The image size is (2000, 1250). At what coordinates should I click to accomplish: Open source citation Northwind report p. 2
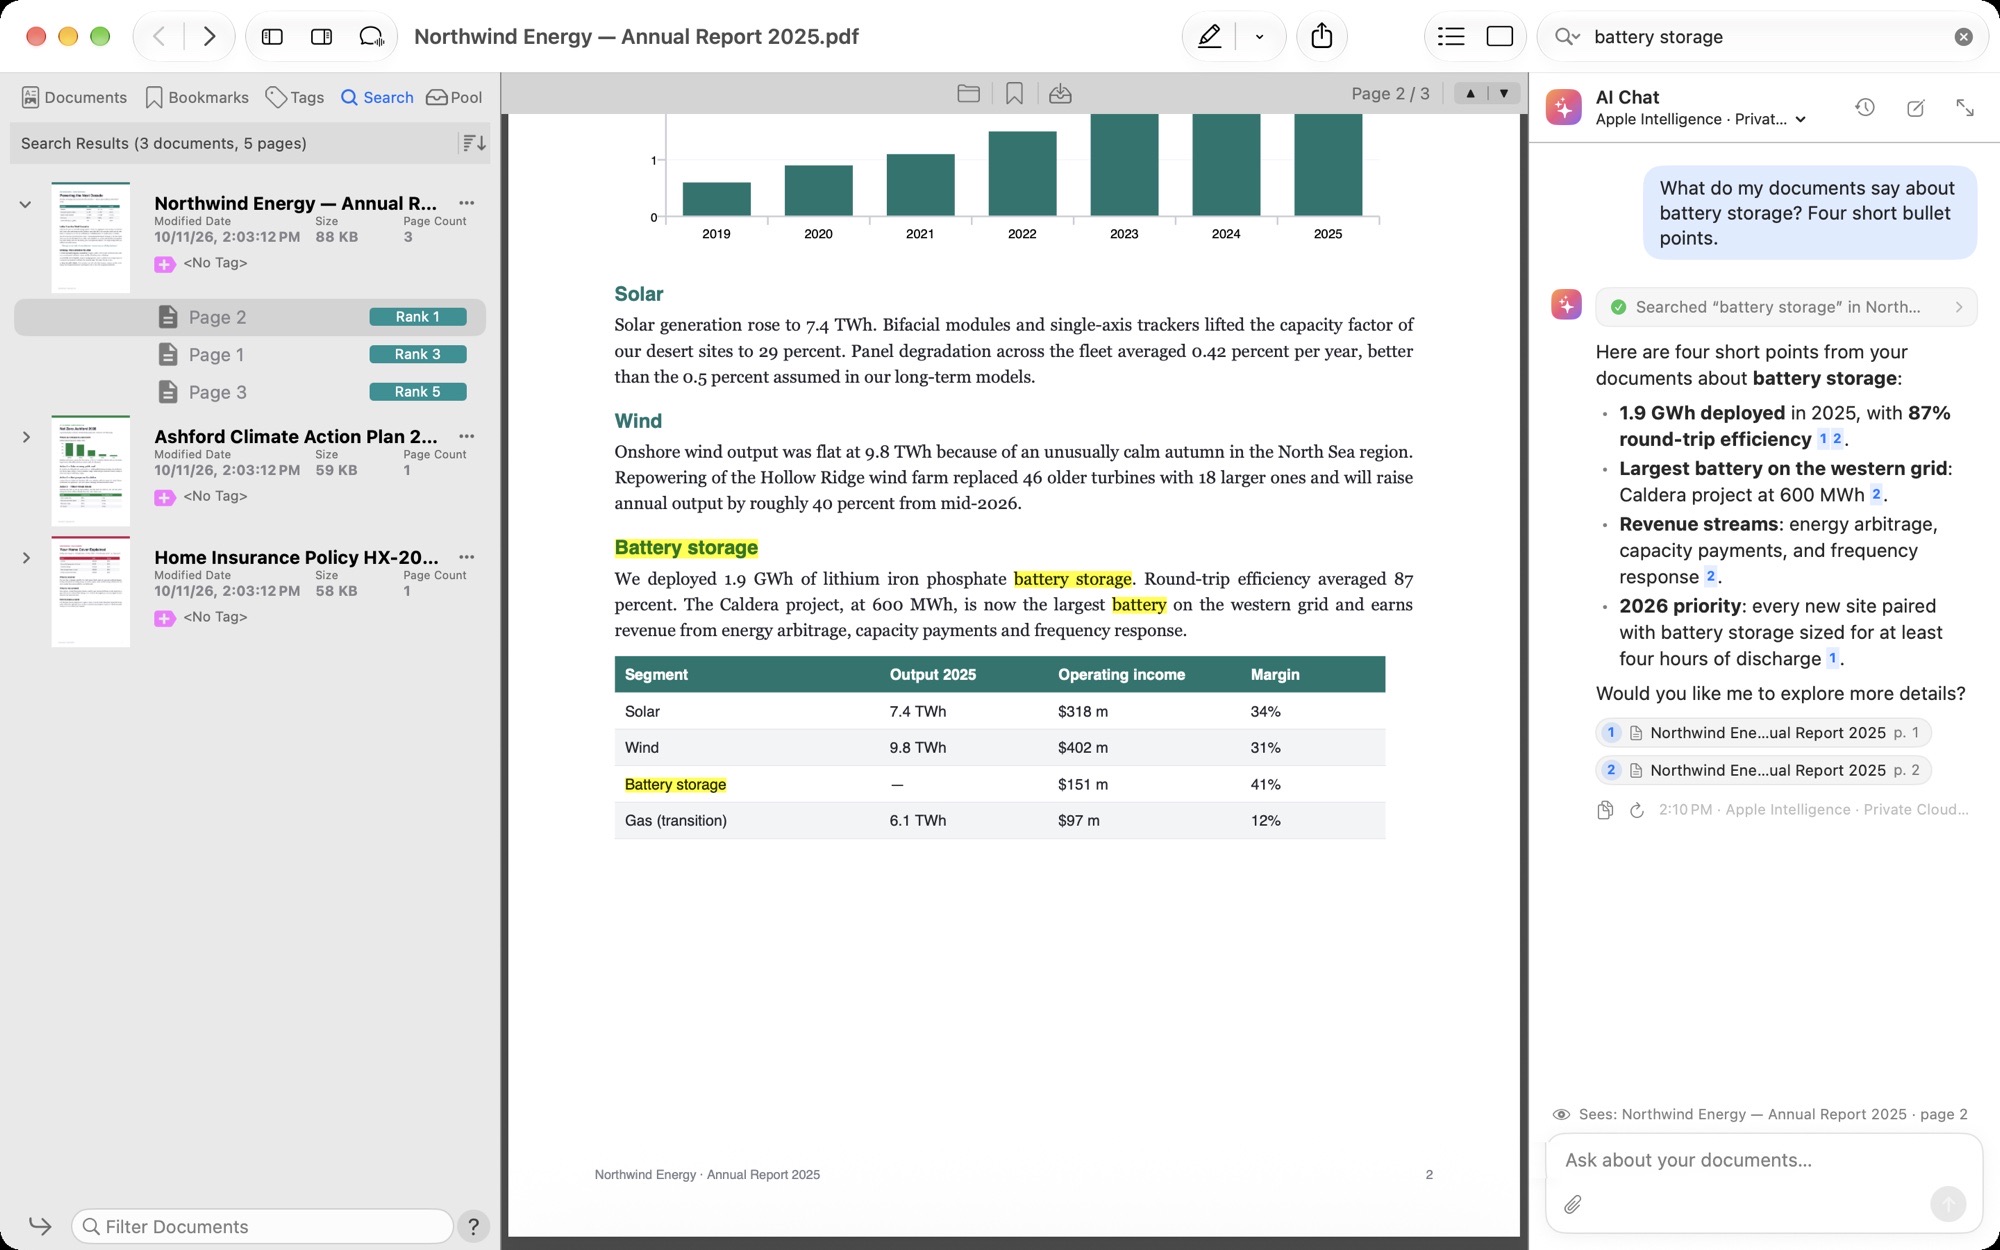1764,770
